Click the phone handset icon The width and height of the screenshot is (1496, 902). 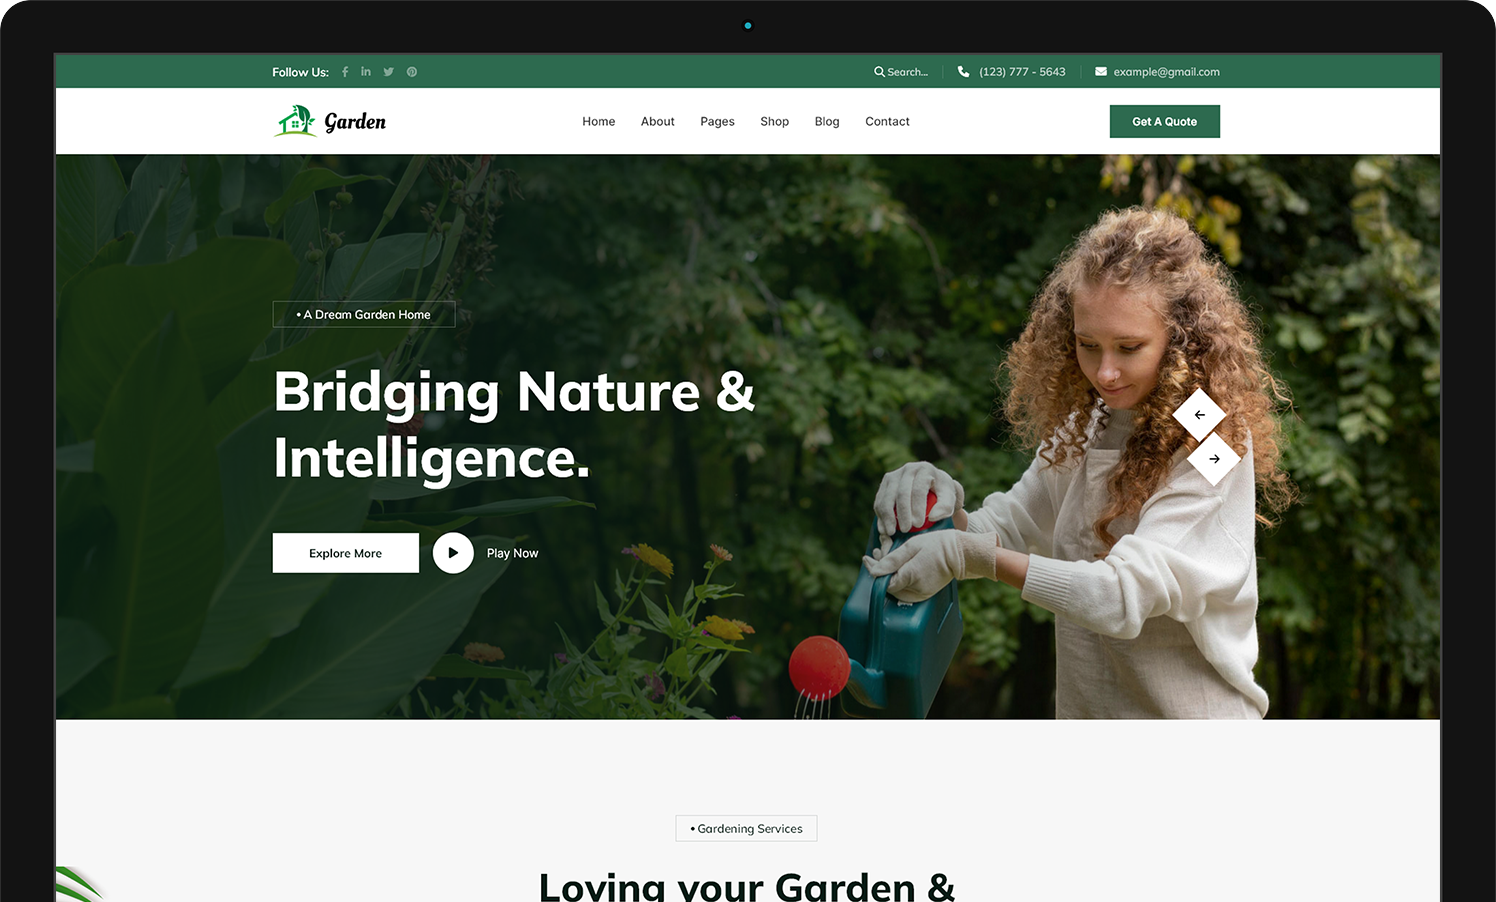tap(963, 72)
